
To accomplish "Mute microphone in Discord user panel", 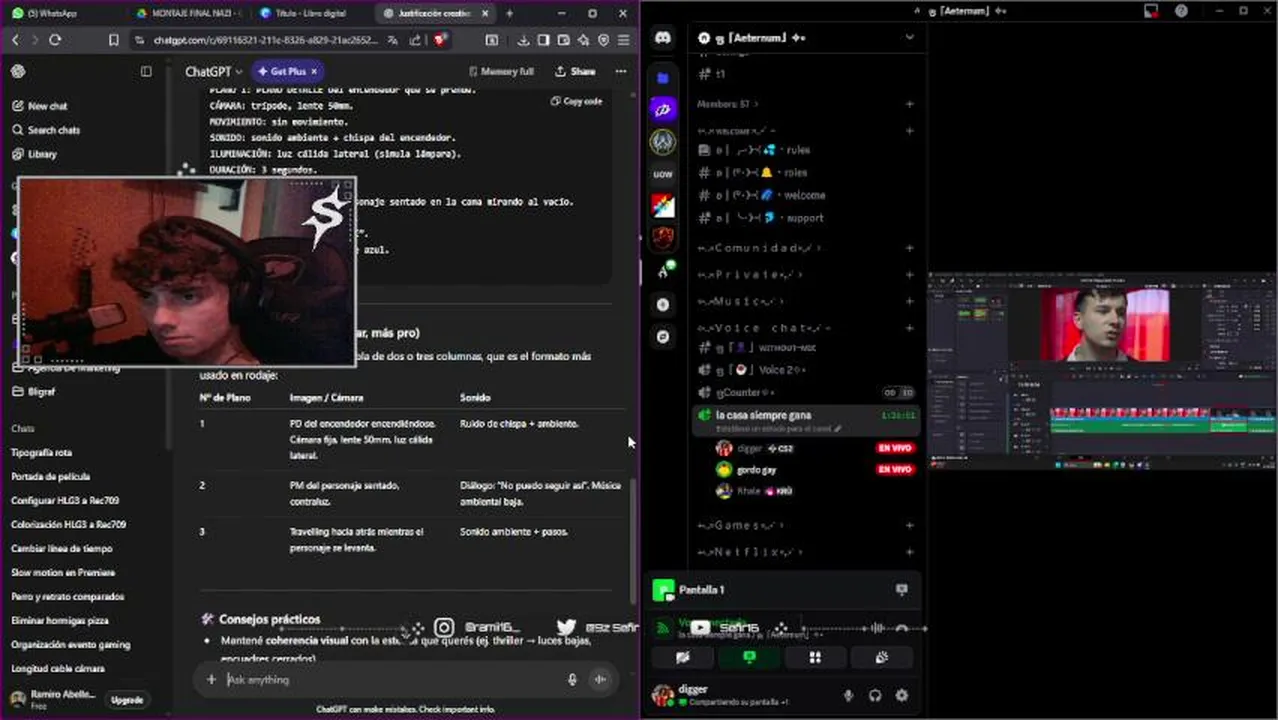I will pyautogui.click(x=849, y=695).
